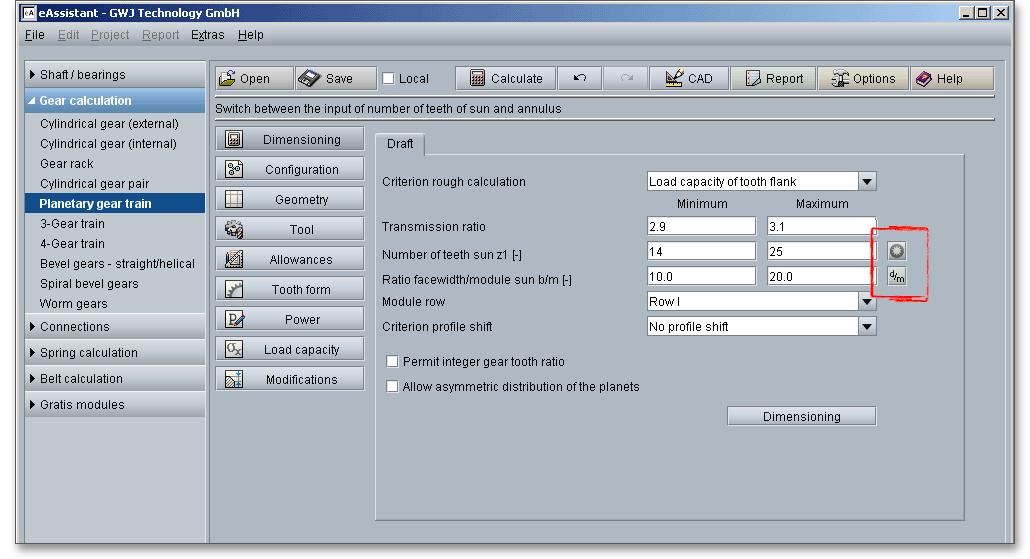Open the Options toolbar button

862,79
